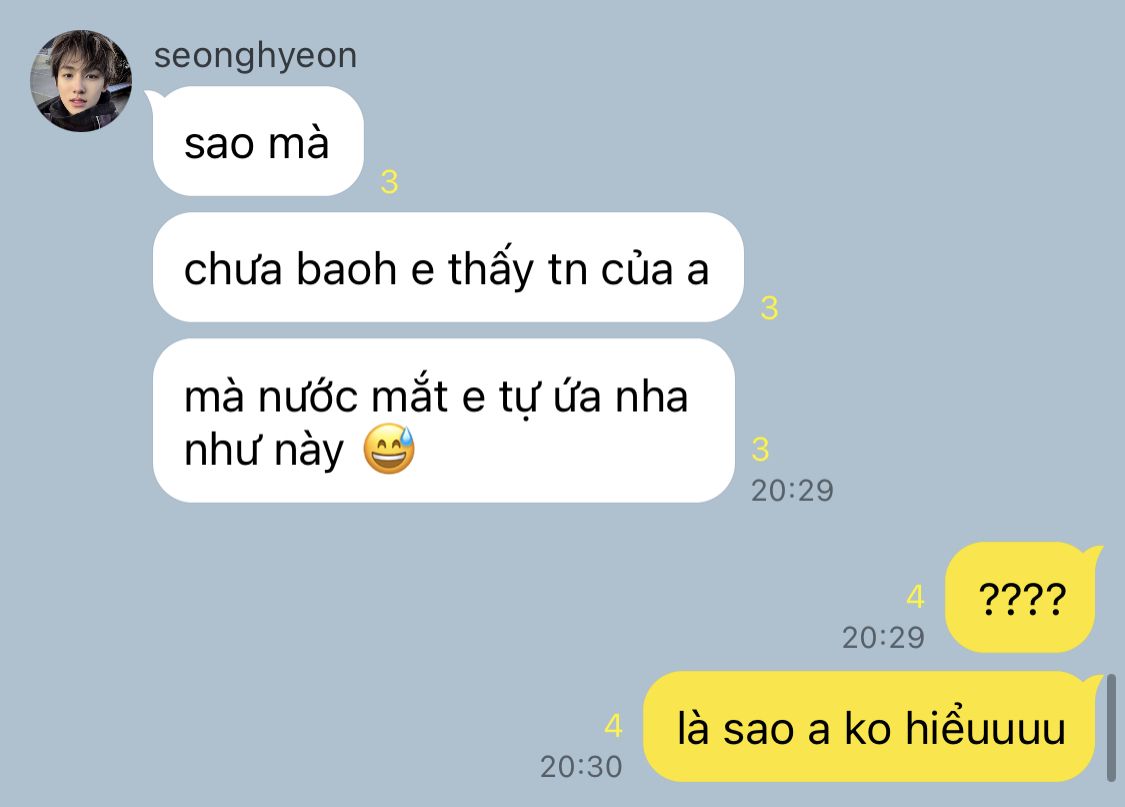Tap unread count 3 beside second message
Screen dimensions: 1125x807
[769, 308]
